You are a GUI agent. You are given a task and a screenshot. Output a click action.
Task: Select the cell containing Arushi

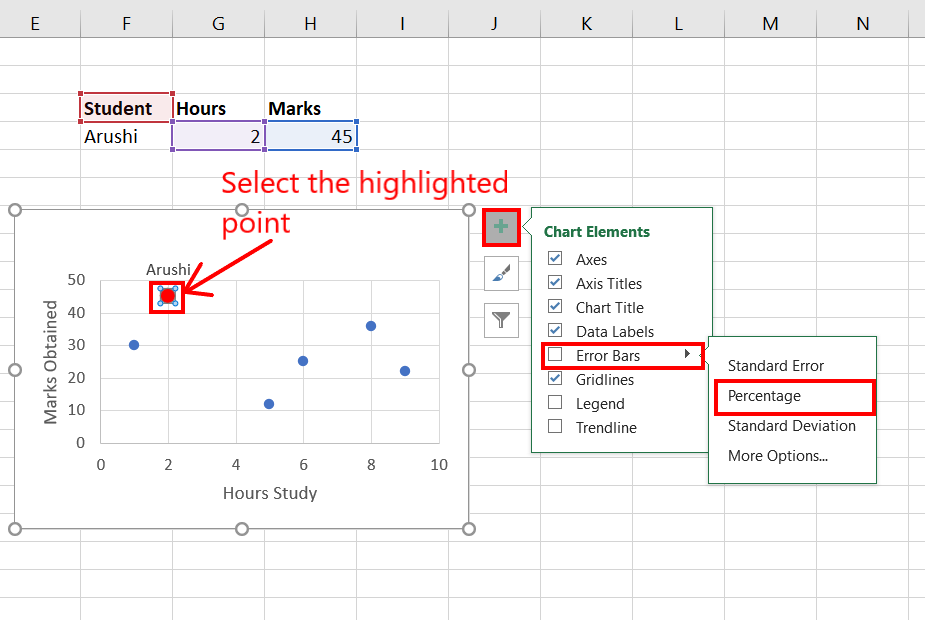126,136
